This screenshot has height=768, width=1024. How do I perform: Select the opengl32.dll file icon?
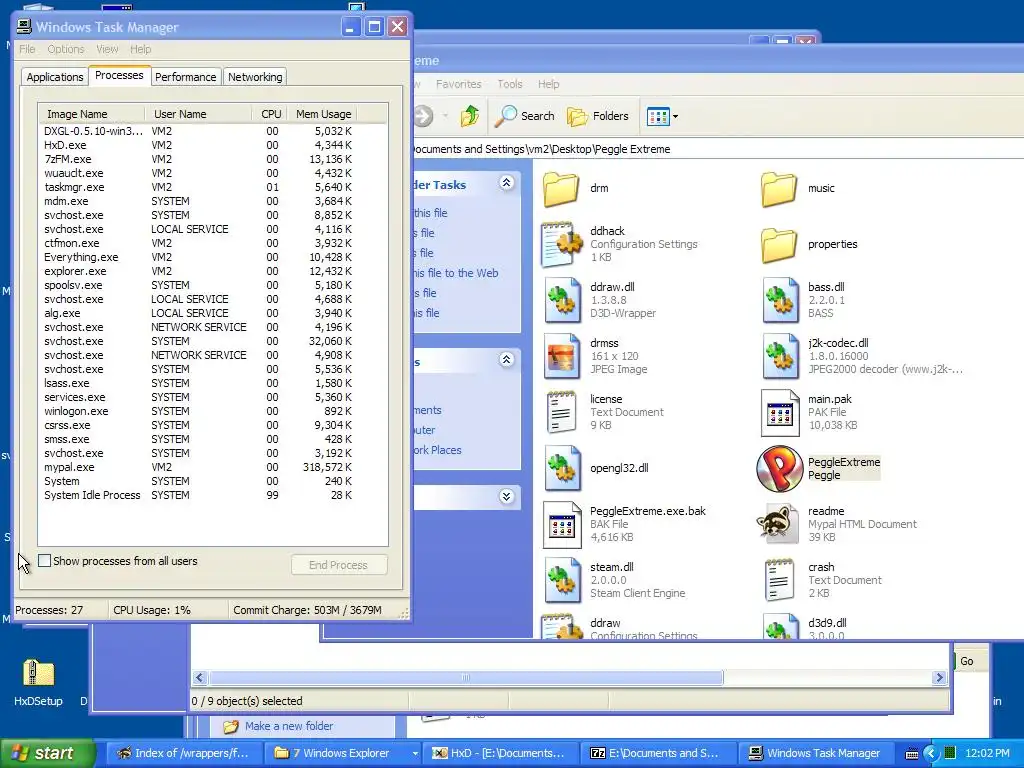(x=562, y=468)
